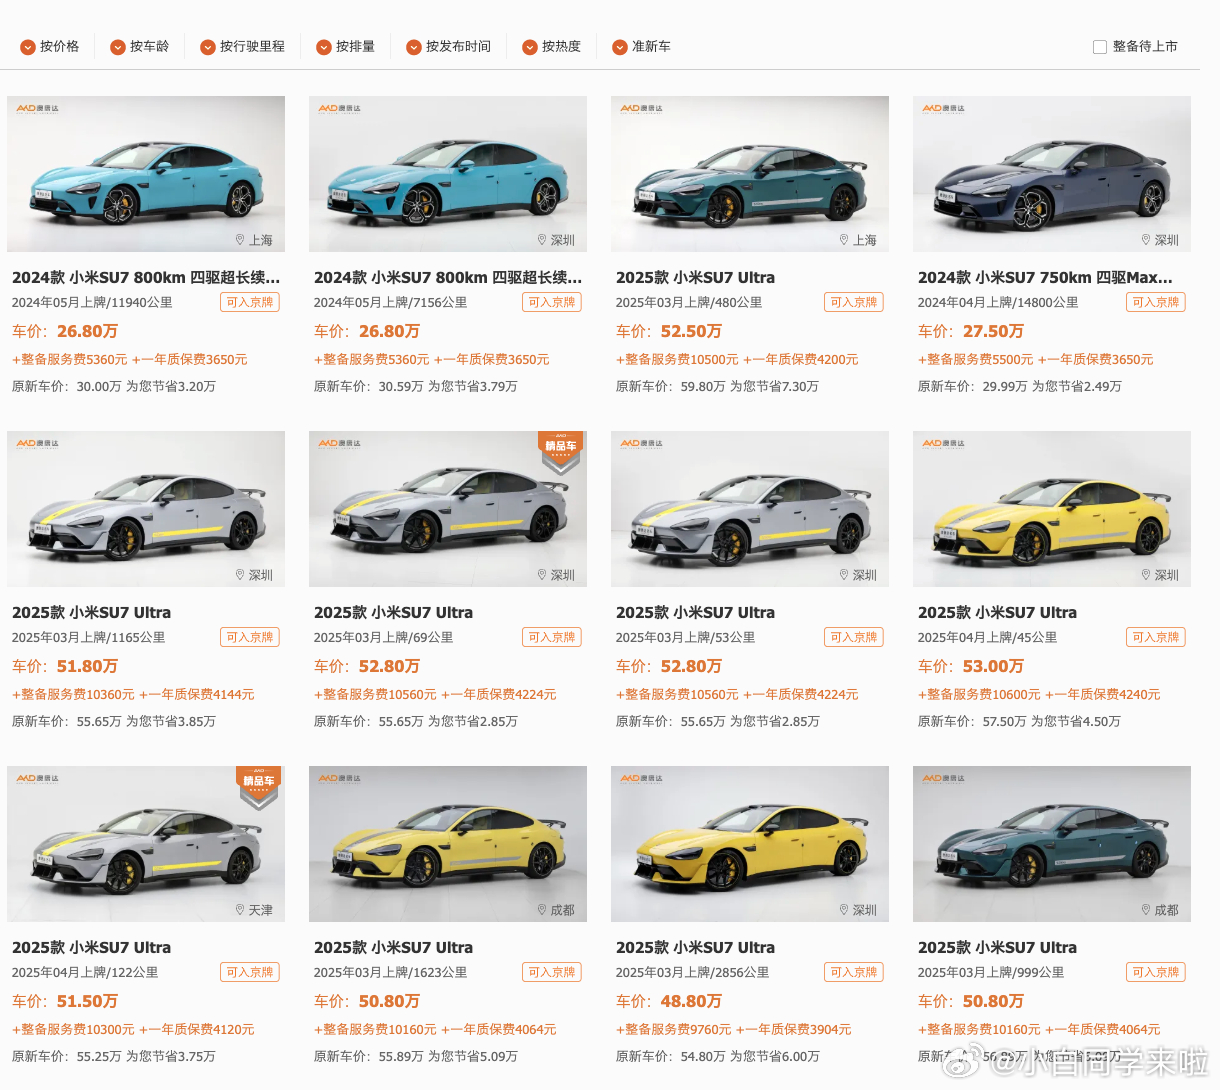The image size is (1220, 1090).
Task: Open photo of dark blue SU7 750km Max
Action: click(x=1052, y=174)
